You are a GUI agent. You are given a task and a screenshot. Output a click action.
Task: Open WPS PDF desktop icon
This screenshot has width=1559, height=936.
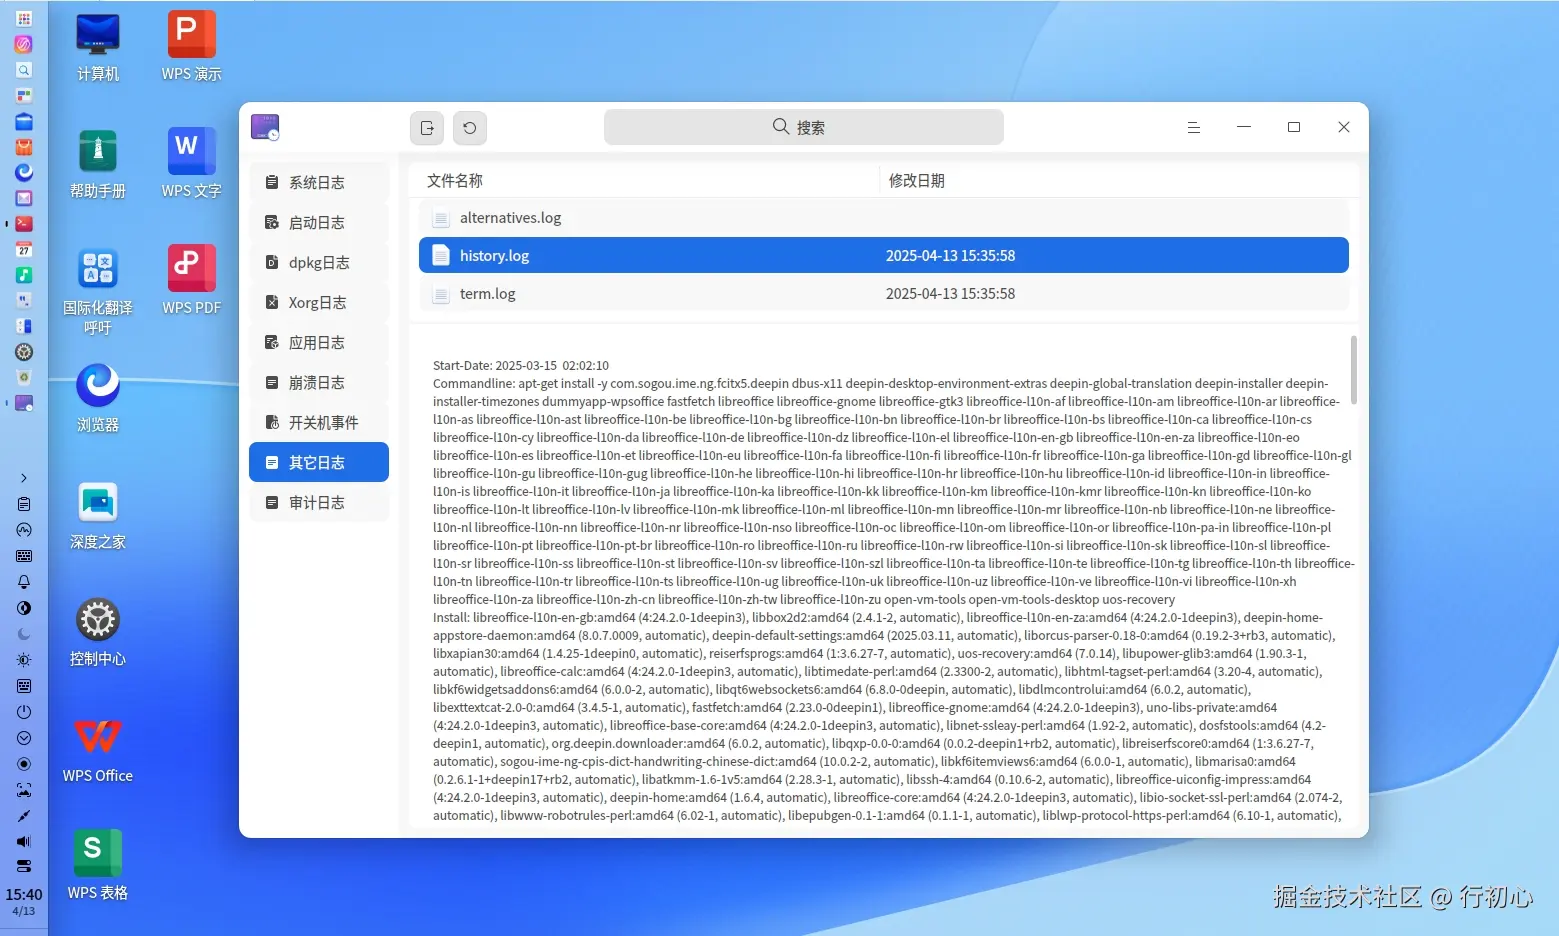pyautogui.click(x=192, y=282)
